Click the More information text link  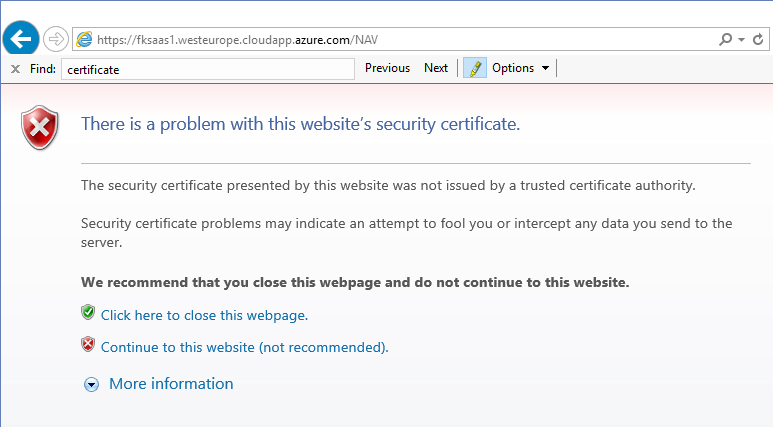tap(171, 384)
